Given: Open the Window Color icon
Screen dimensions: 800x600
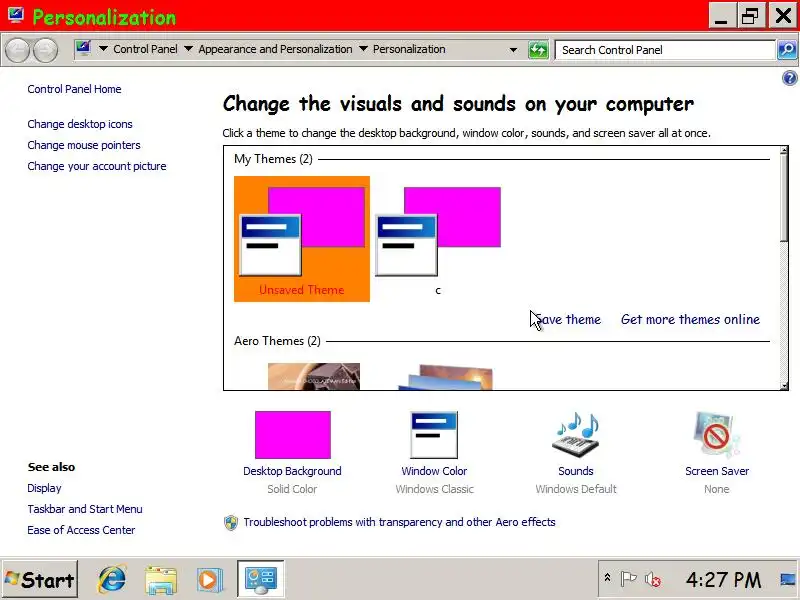Looking at the screenshot, I should coord(434,435).
